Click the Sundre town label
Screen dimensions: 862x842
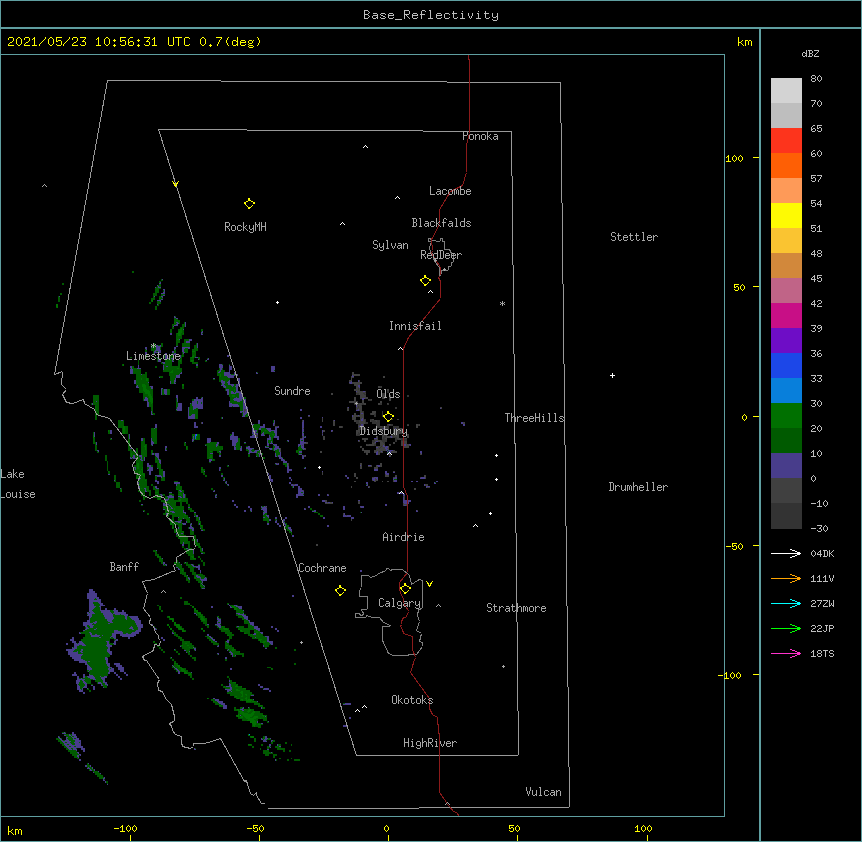point(292,391)
